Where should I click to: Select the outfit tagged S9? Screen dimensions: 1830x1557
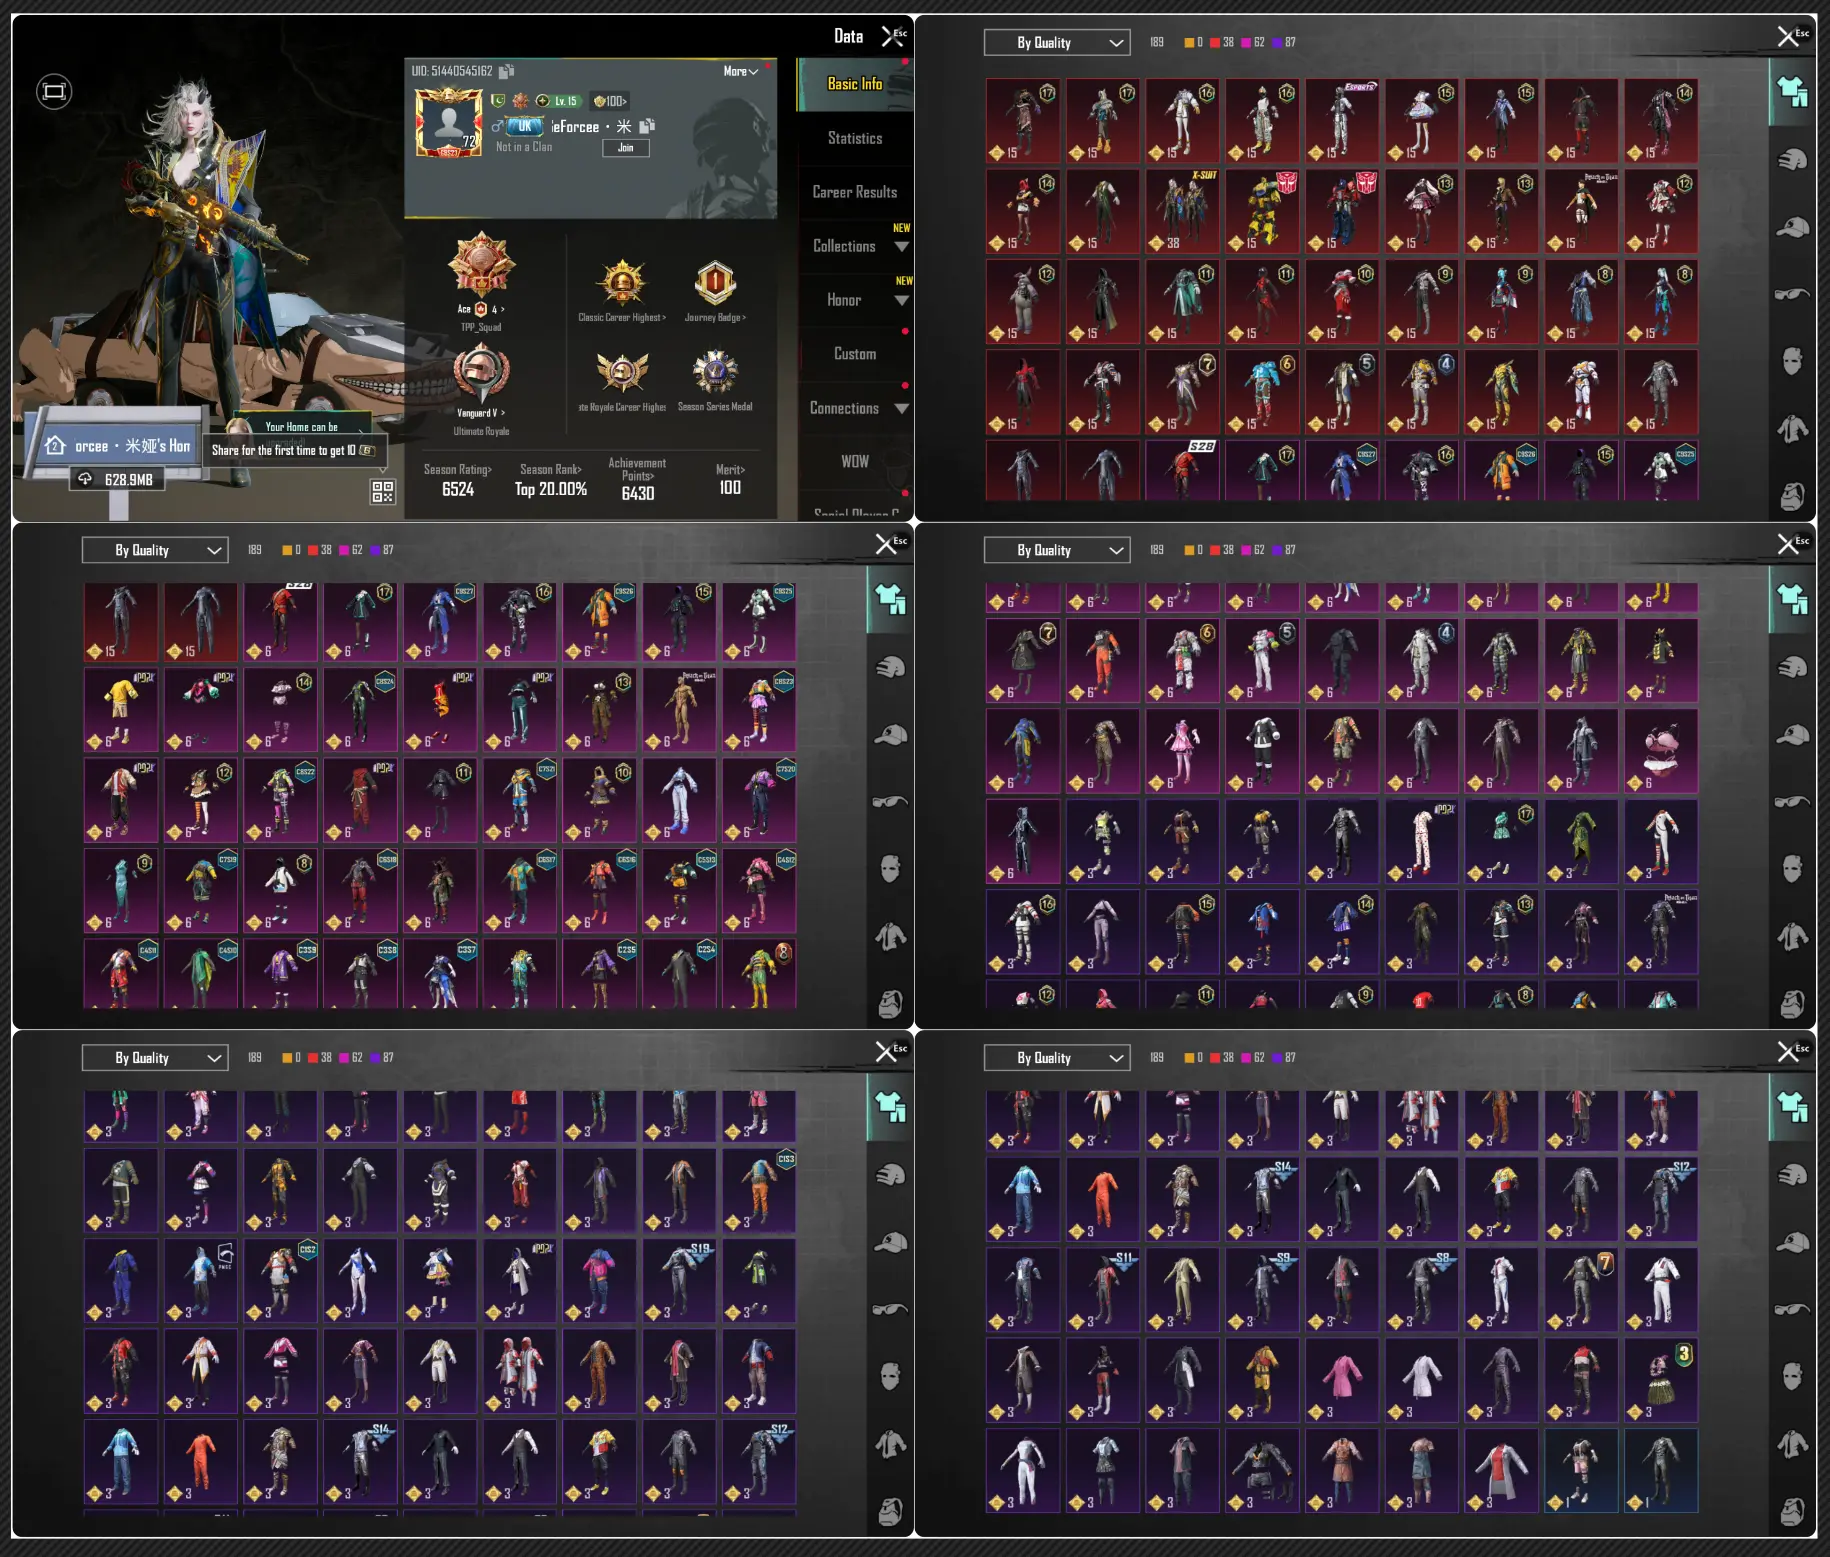(x=1262, y=1289)
